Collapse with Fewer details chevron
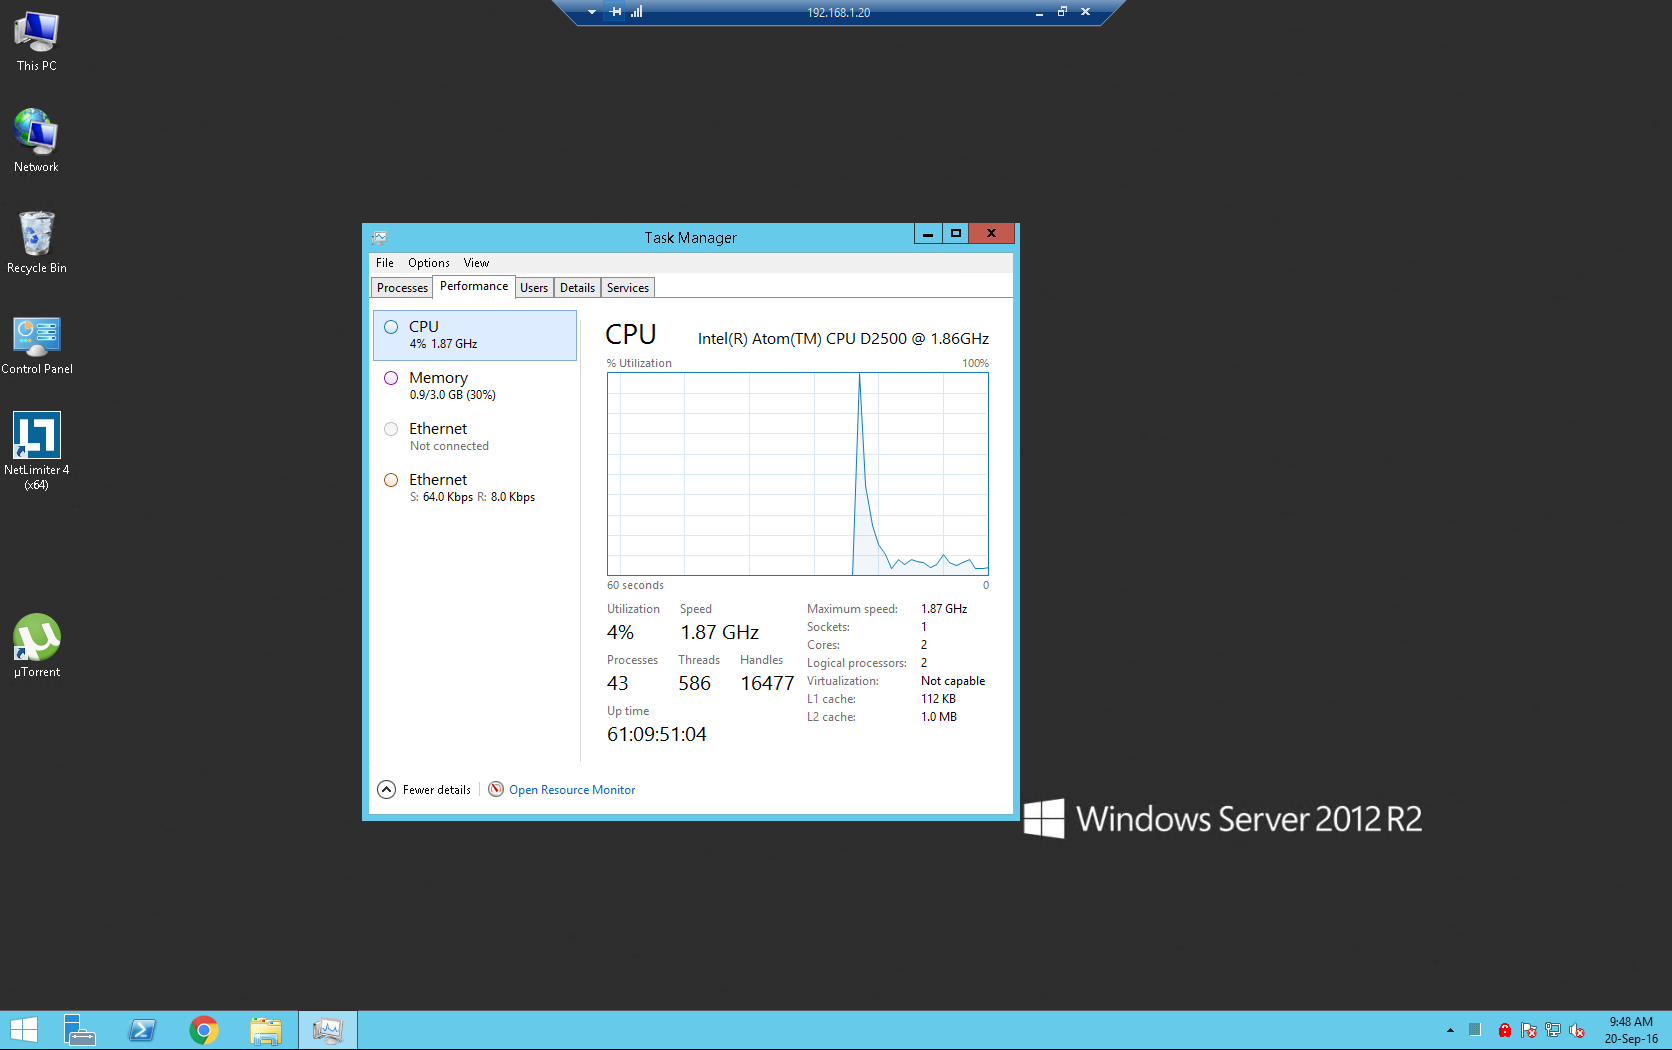1672x1050 pixels. coord(387,789)
